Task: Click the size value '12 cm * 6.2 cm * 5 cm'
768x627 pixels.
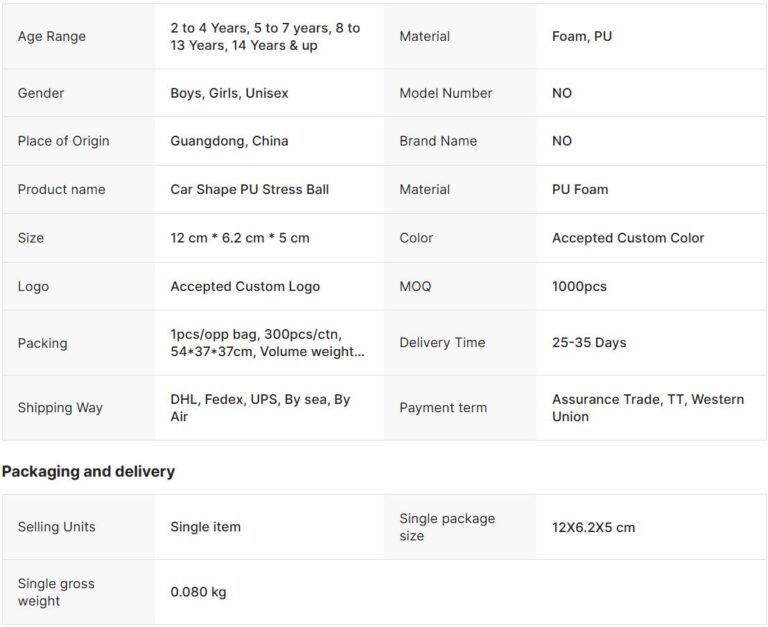Action: (240, 238)
